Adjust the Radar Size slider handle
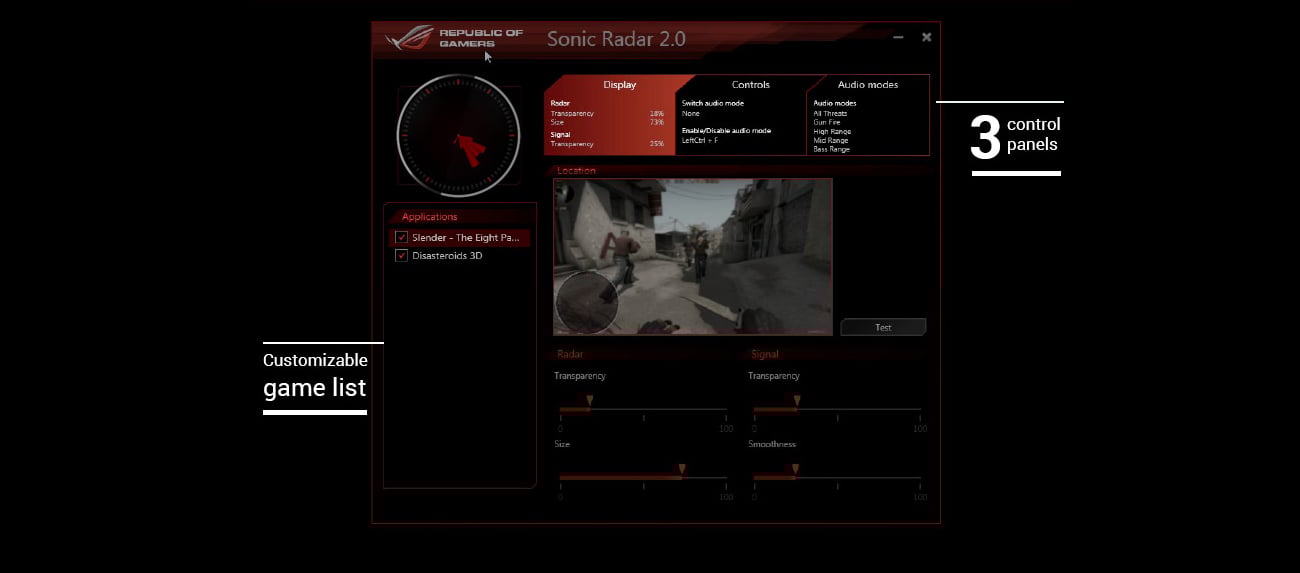Image resolution: width=1300 pixels, height=573 pixels. 682,468
